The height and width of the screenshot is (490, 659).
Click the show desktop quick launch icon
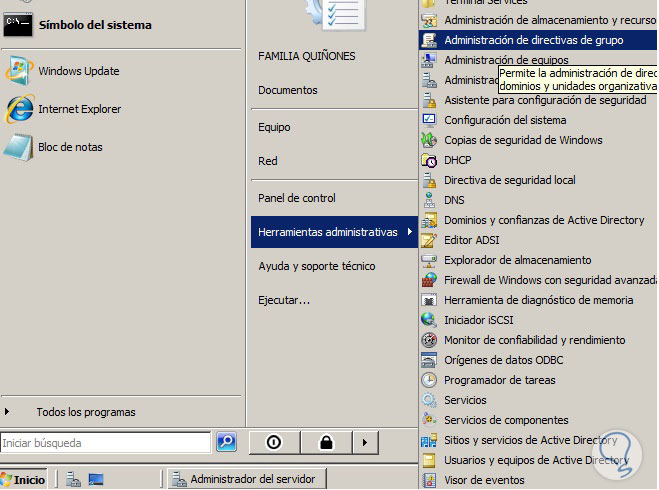coord(96,479)
